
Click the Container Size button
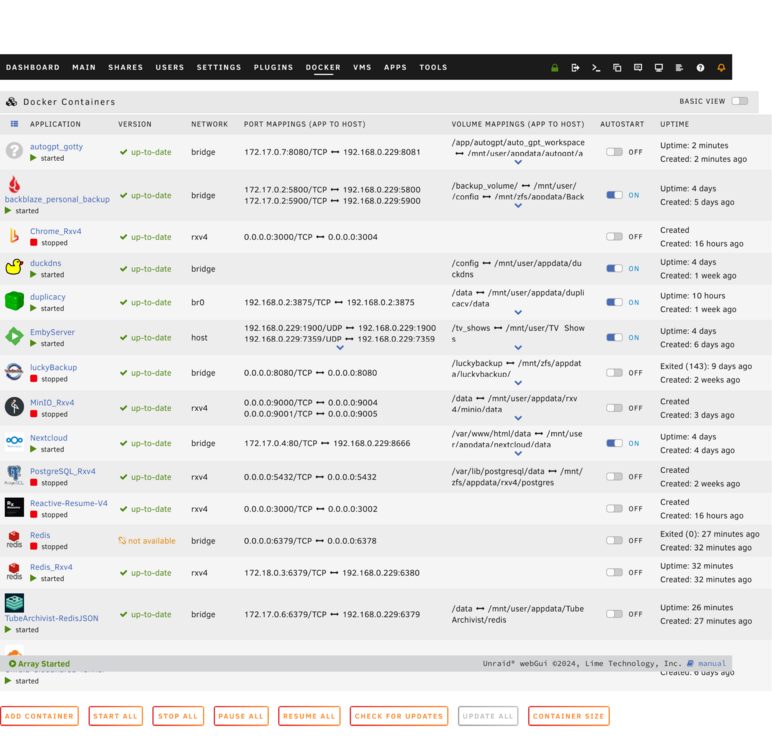click(568, 716)
